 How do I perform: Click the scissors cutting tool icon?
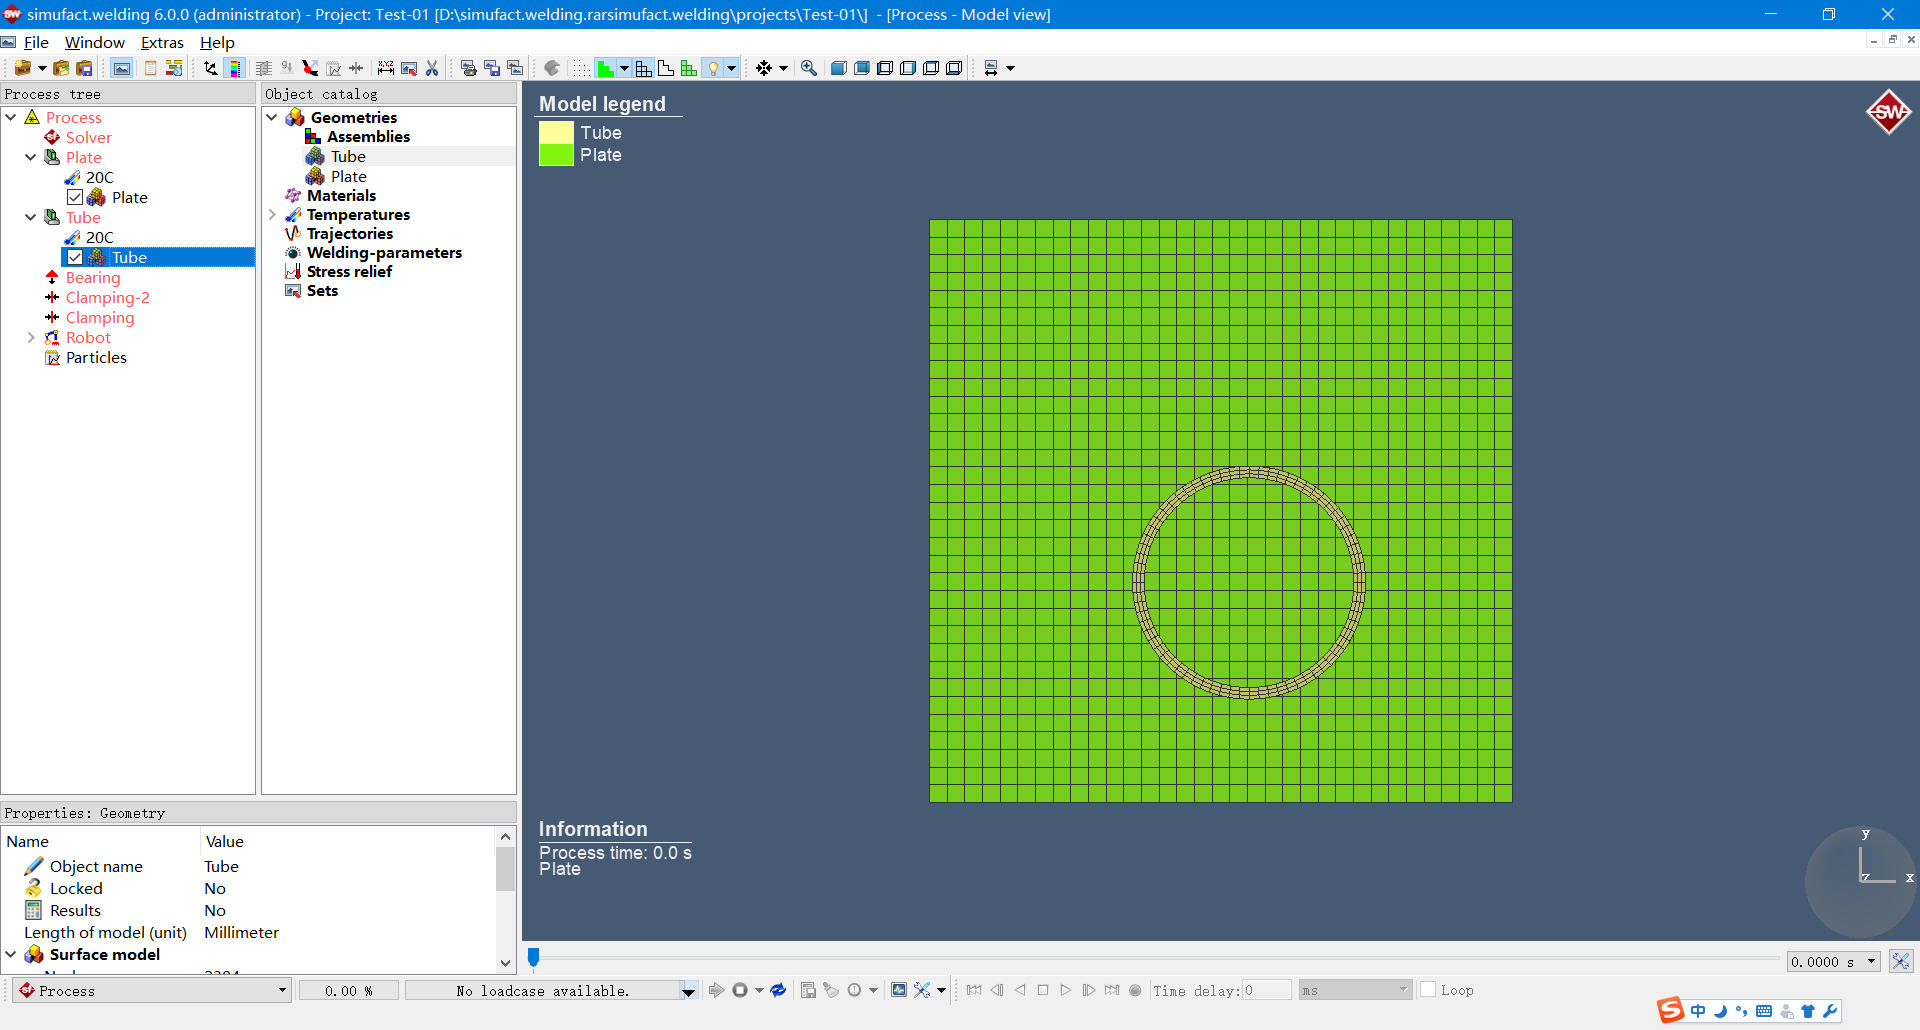(x=432, y=68)
